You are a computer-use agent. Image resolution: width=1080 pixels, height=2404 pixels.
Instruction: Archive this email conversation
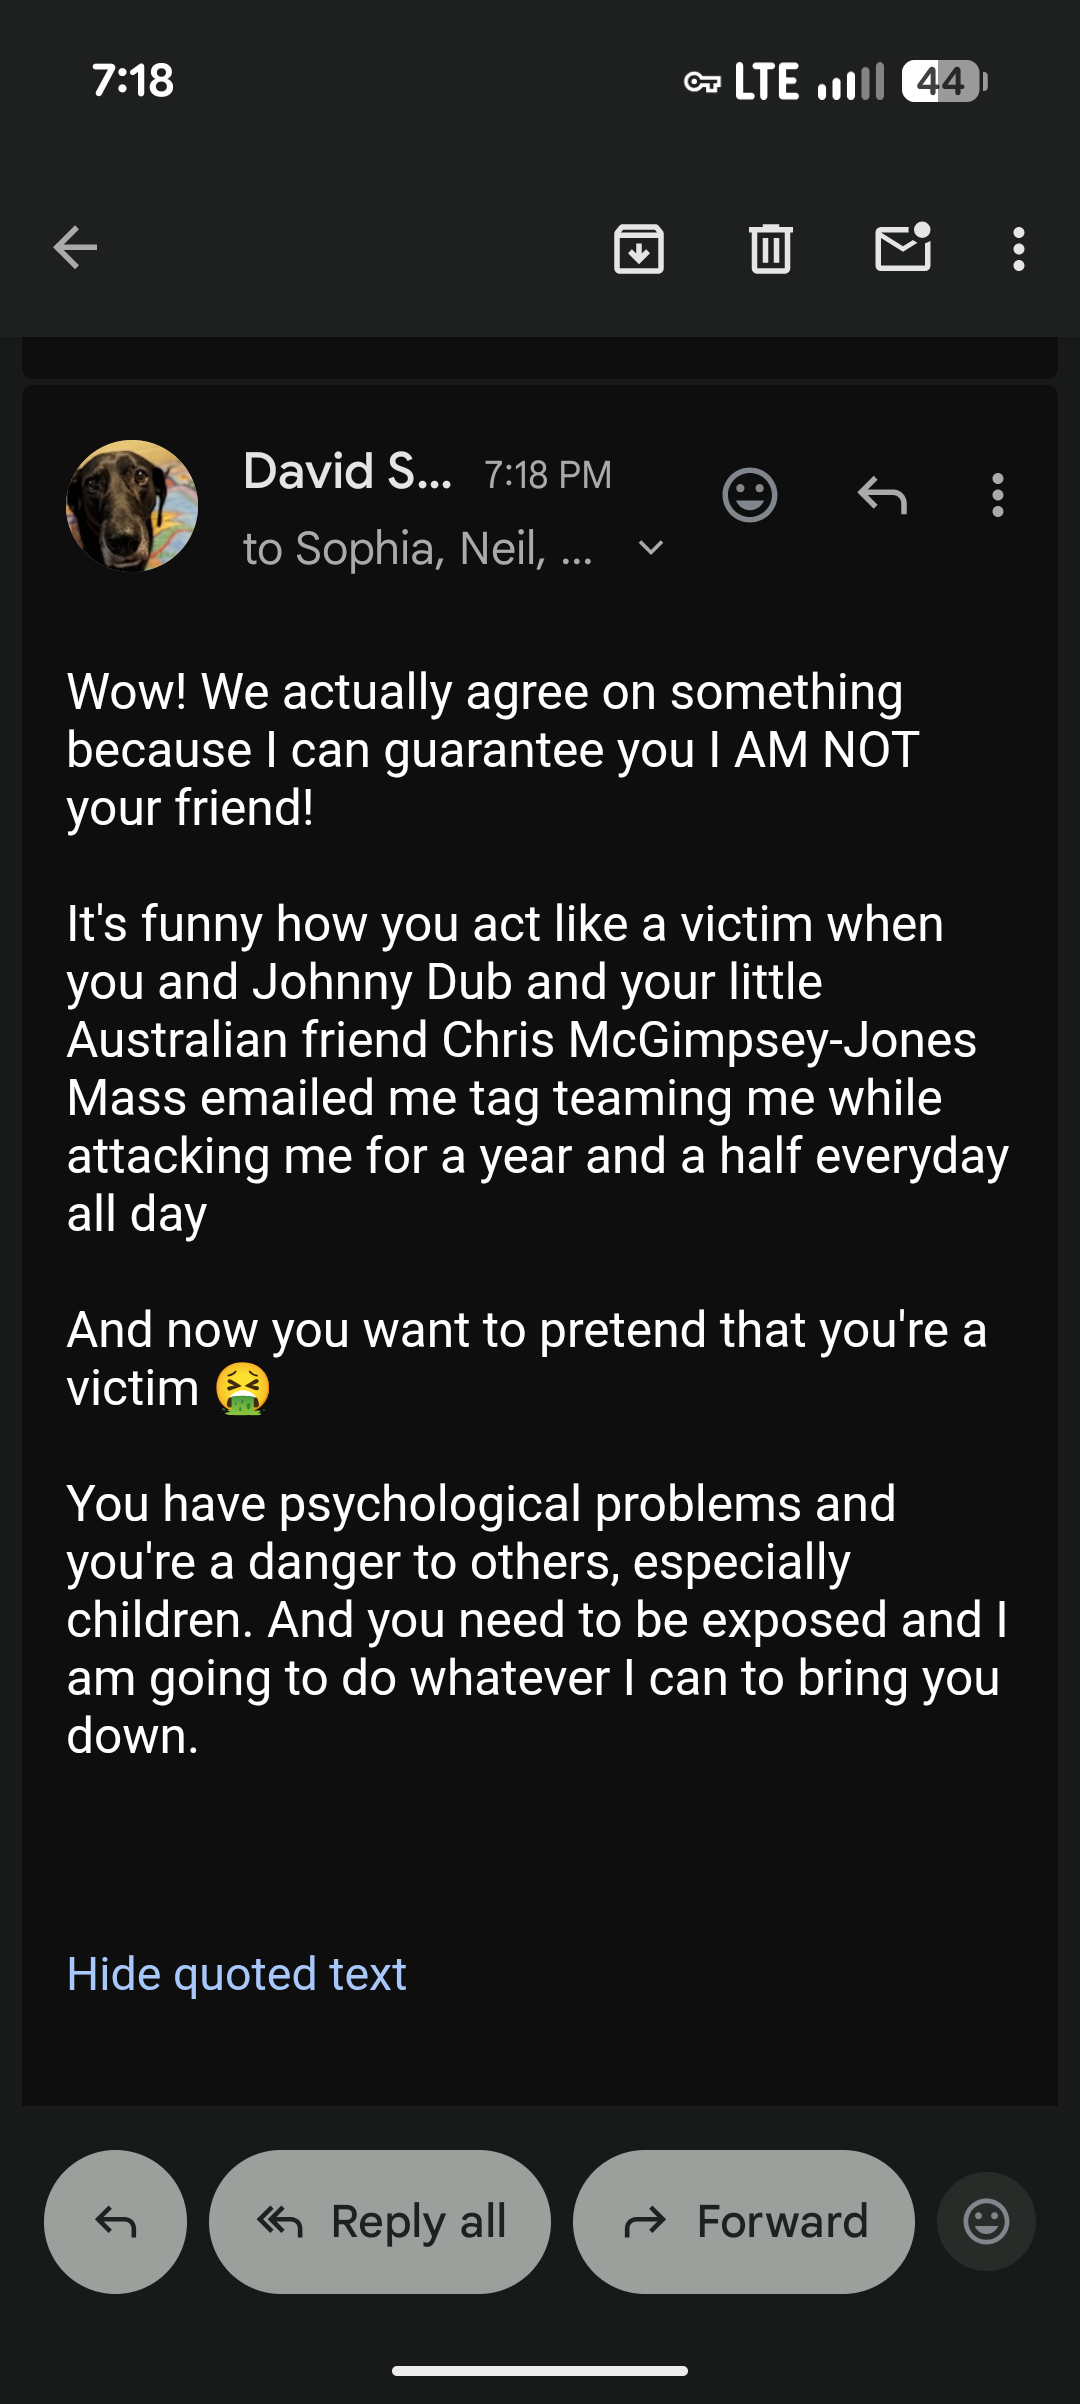tap(638, 249)
